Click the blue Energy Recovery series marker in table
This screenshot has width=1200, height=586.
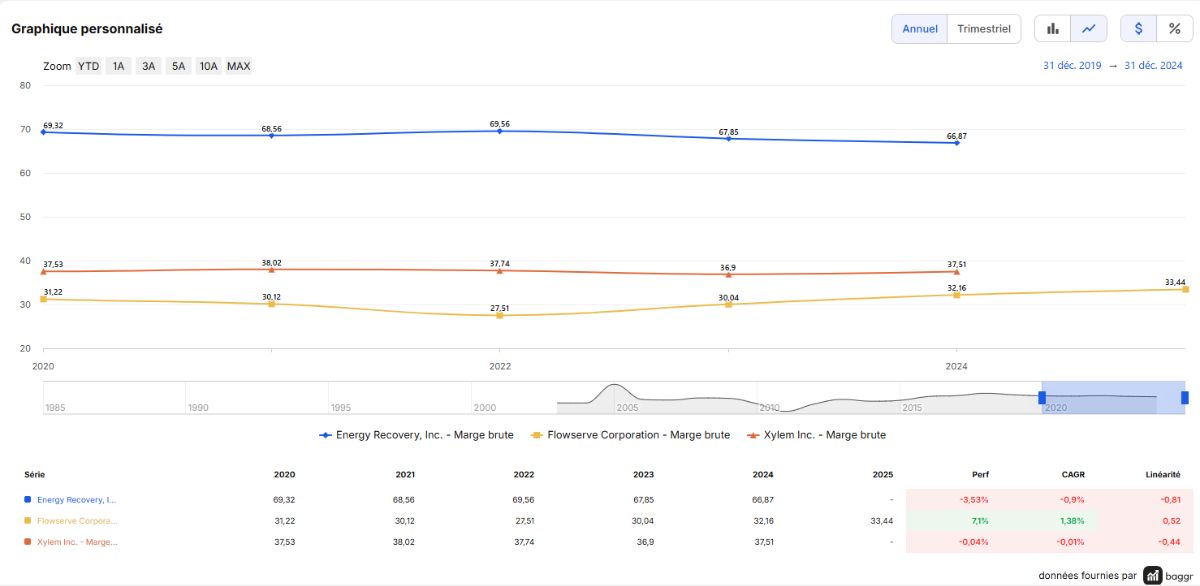(28, 499)
